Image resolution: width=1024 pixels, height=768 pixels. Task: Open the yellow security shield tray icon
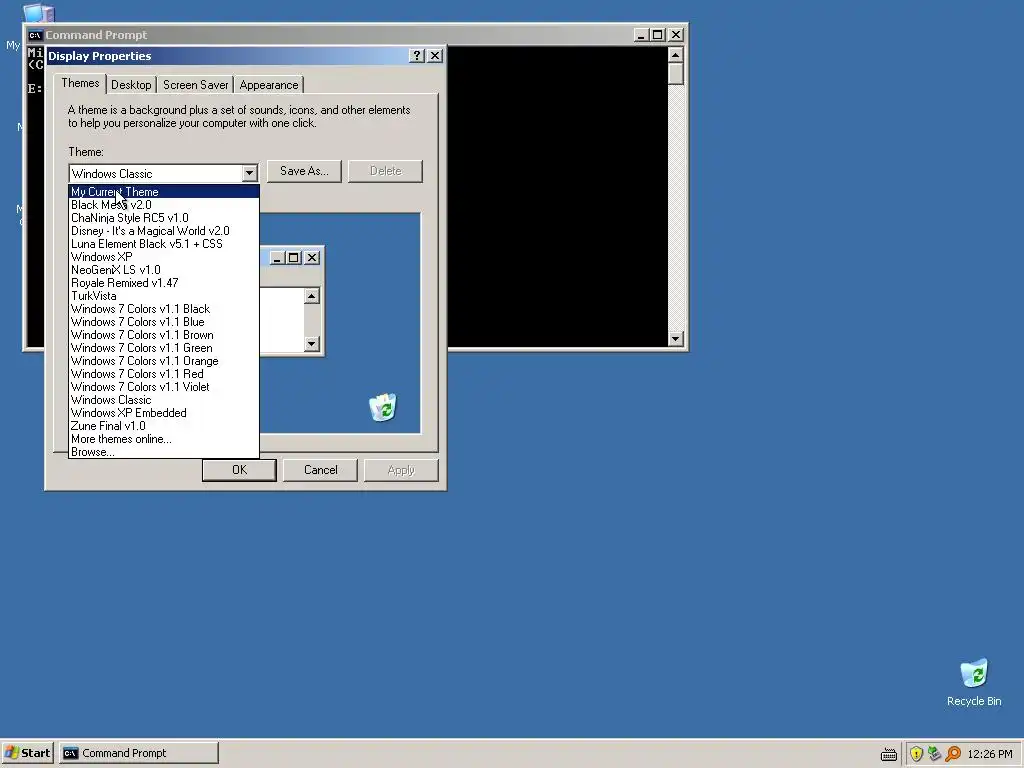pyautogui.click(x=916, y=754)
